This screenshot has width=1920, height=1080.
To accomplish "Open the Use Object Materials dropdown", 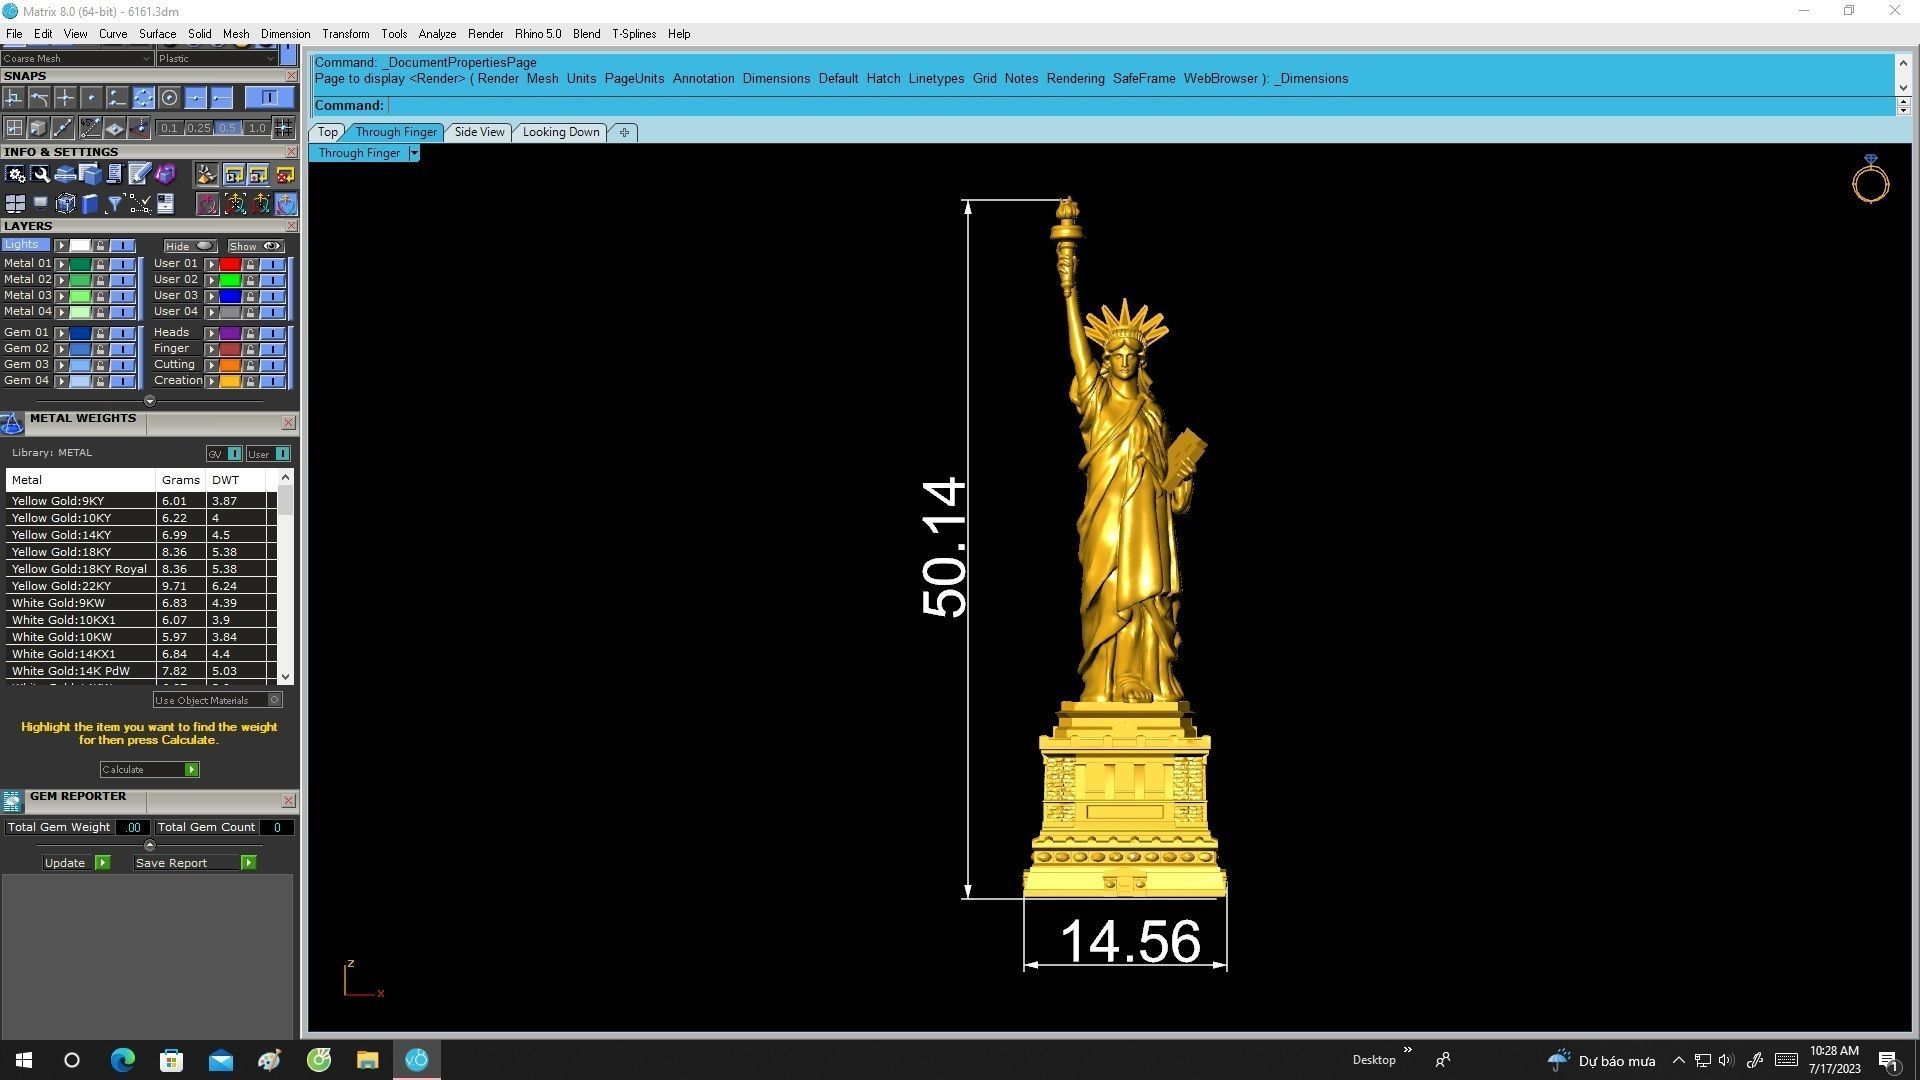I will tap(217, 700).
